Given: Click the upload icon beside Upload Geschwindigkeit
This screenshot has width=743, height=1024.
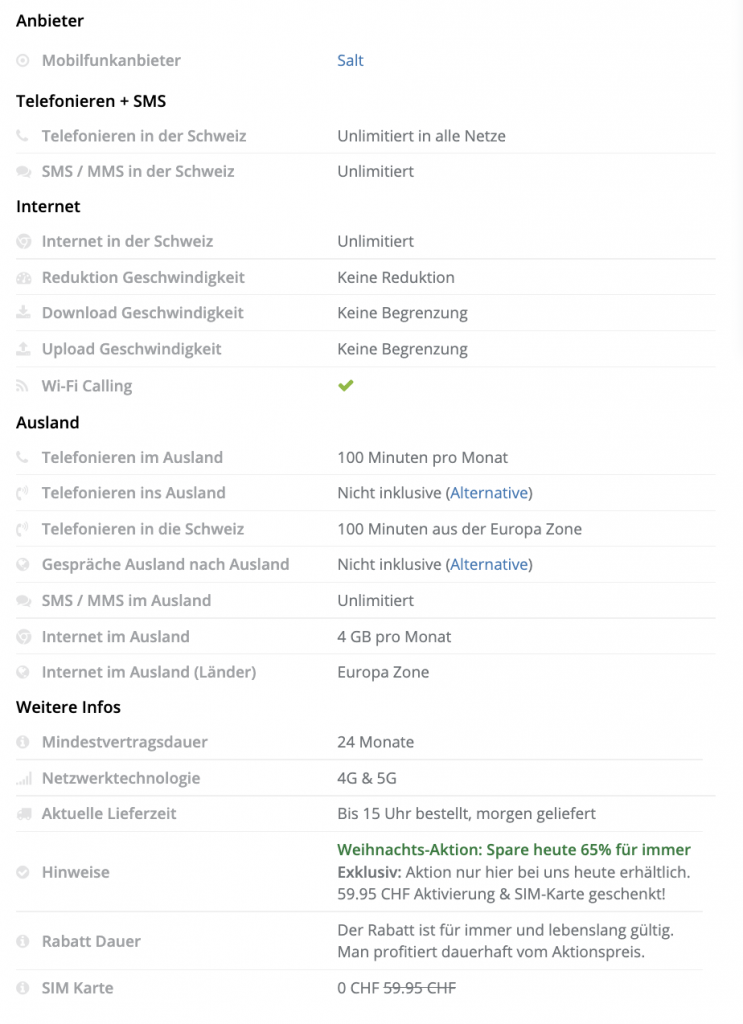Looking at the screenshot, I should pos(23,349).
